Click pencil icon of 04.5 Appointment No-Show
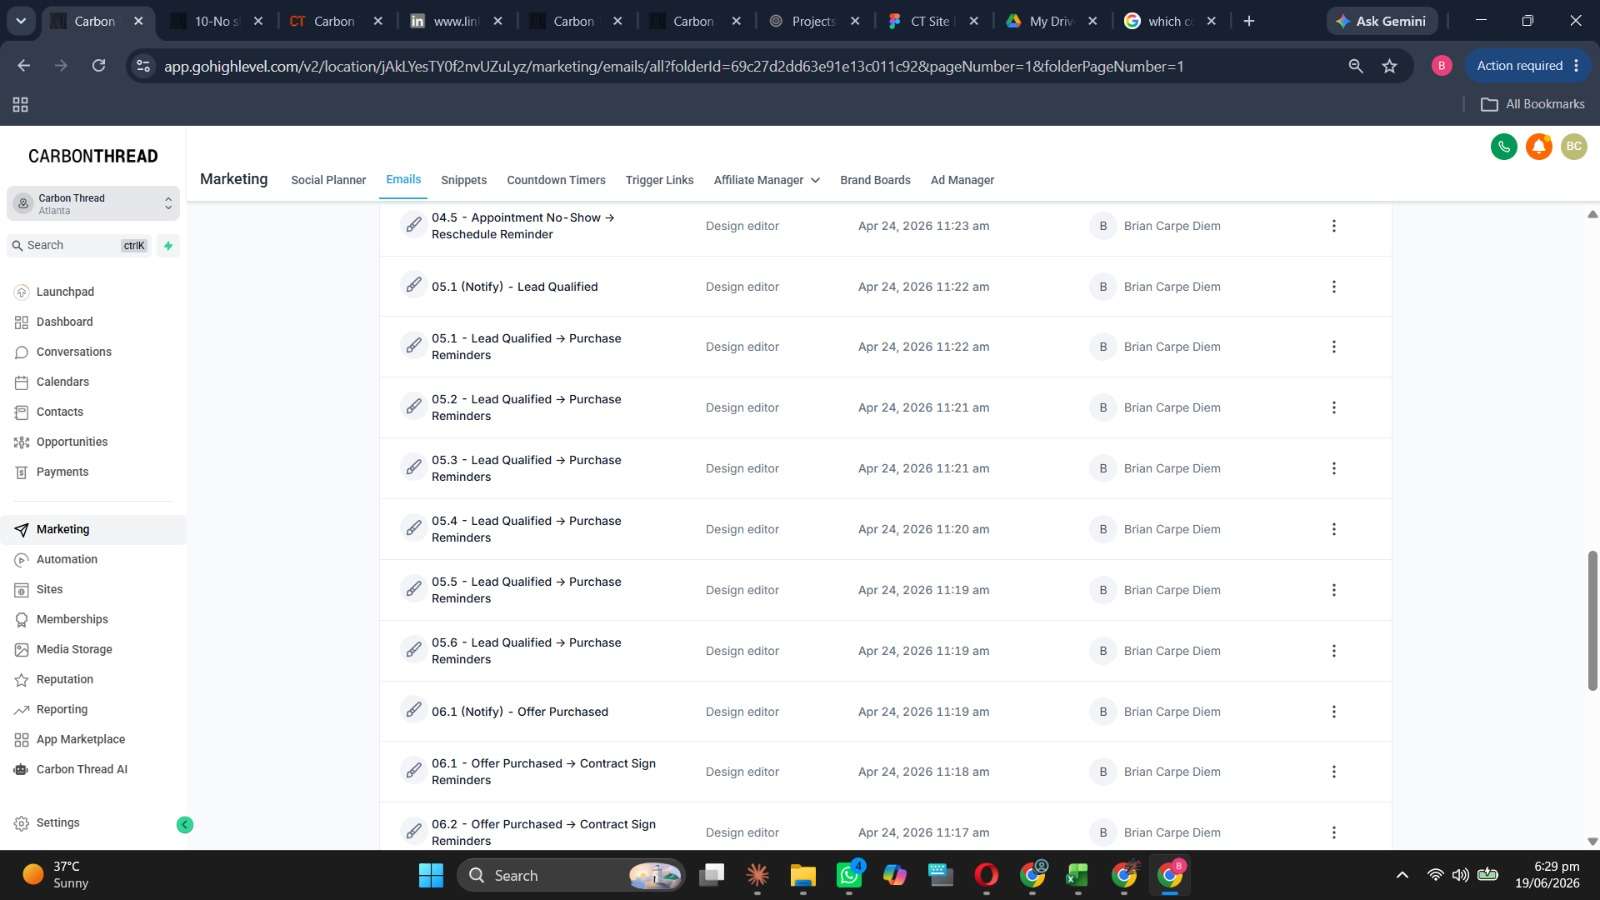 413,225
